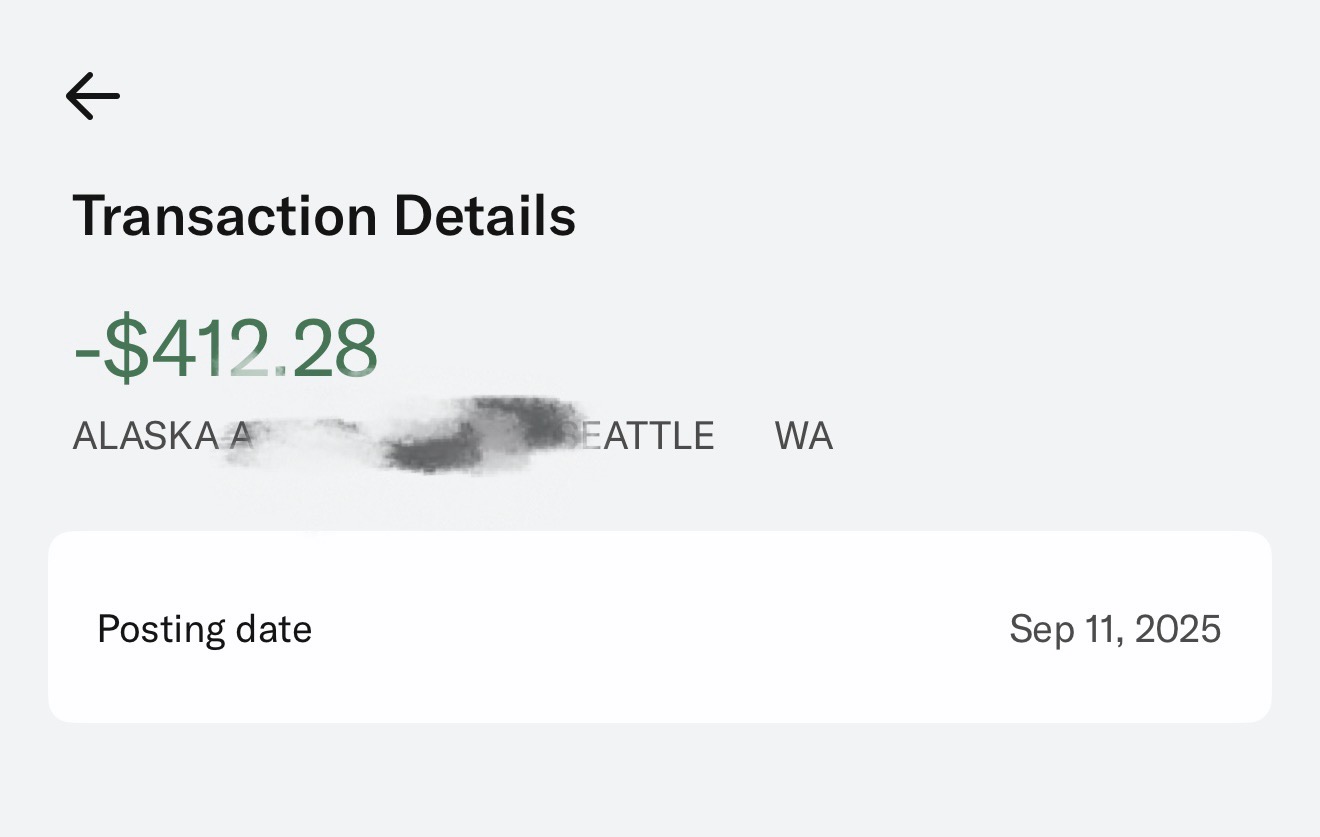Click the Transaction Details heading
The width and height of the screenshot is (1320, 837).
pos(324,216)
